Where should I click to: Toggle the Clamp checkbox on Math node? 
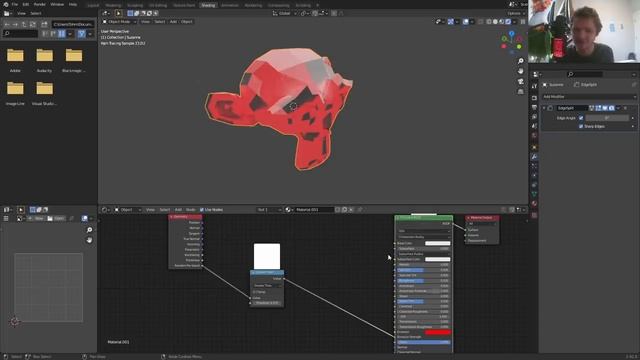click(x=254, y=292)
